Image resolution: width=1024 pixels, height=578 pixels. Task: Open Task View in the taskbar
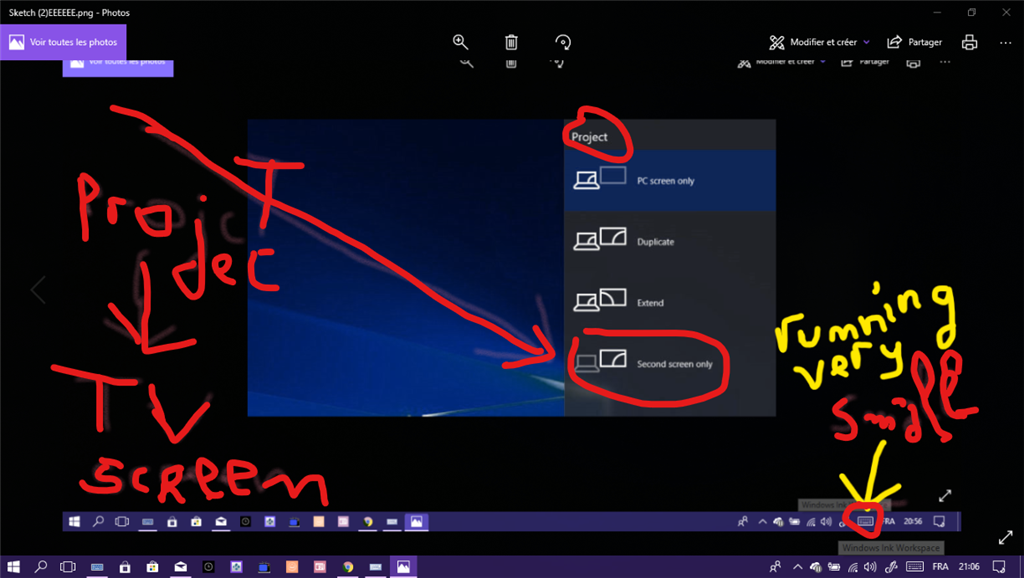pyautogui.click(x=68, y=567)
